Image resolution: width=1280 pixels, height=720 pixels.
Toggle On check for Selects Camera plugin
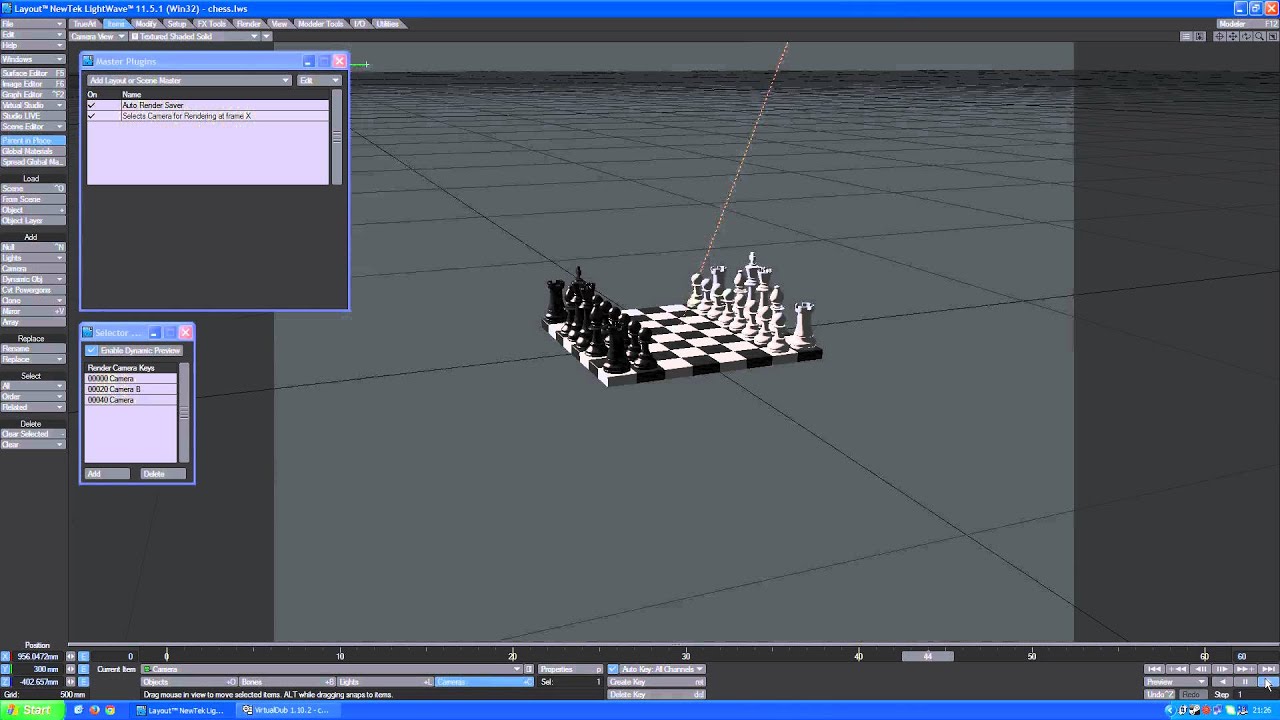pyautogui.click(x=92, y=116)
